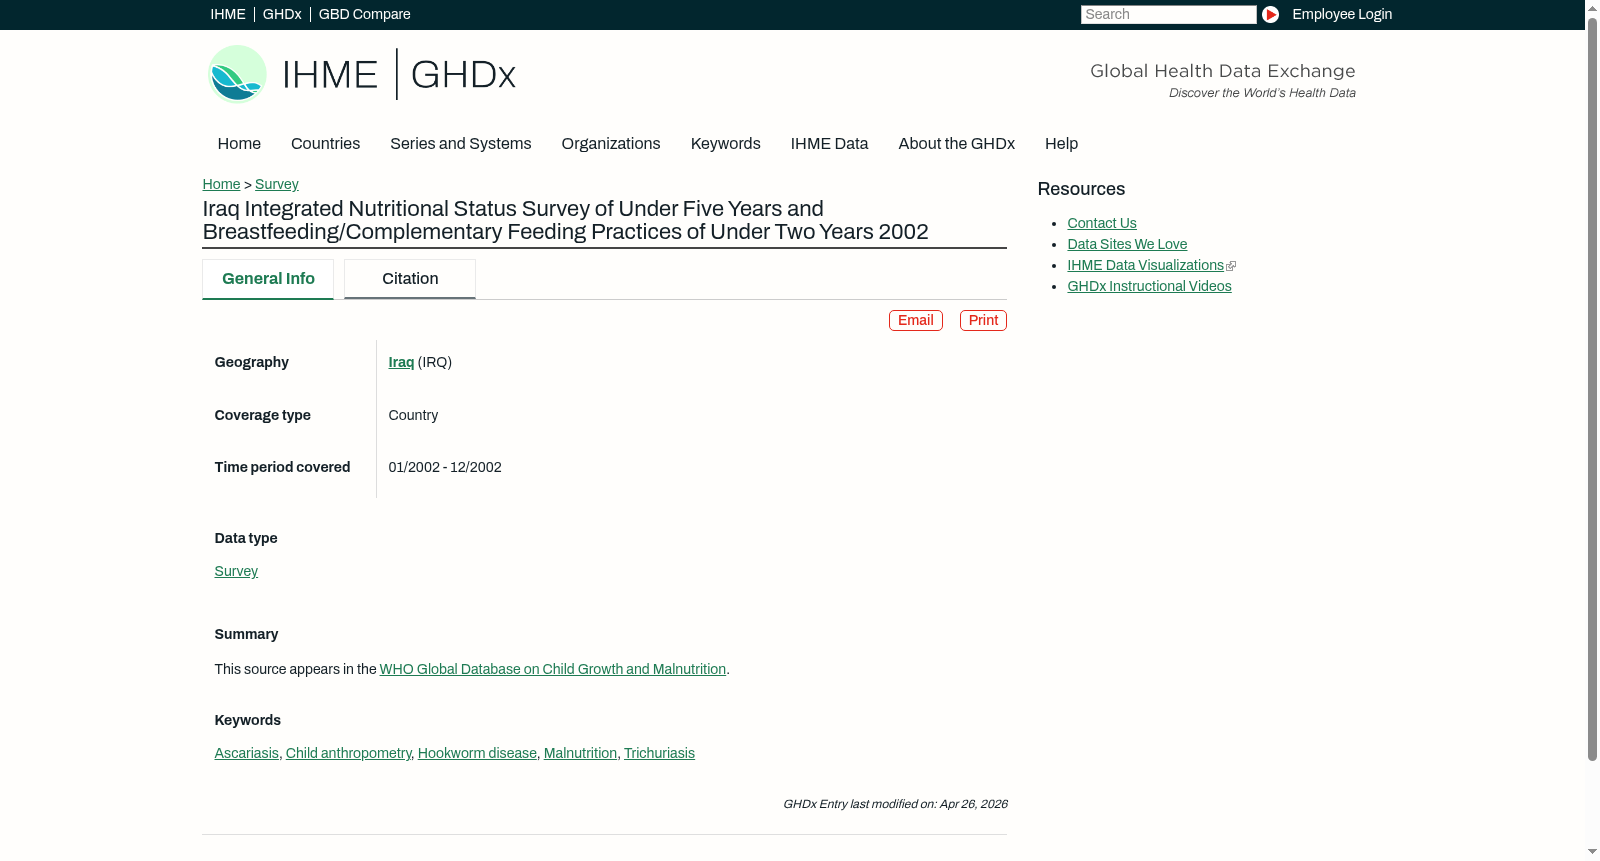The width and height of the screenshot is (1600, 861).
Task: Click the Email button
Action: 916,320
